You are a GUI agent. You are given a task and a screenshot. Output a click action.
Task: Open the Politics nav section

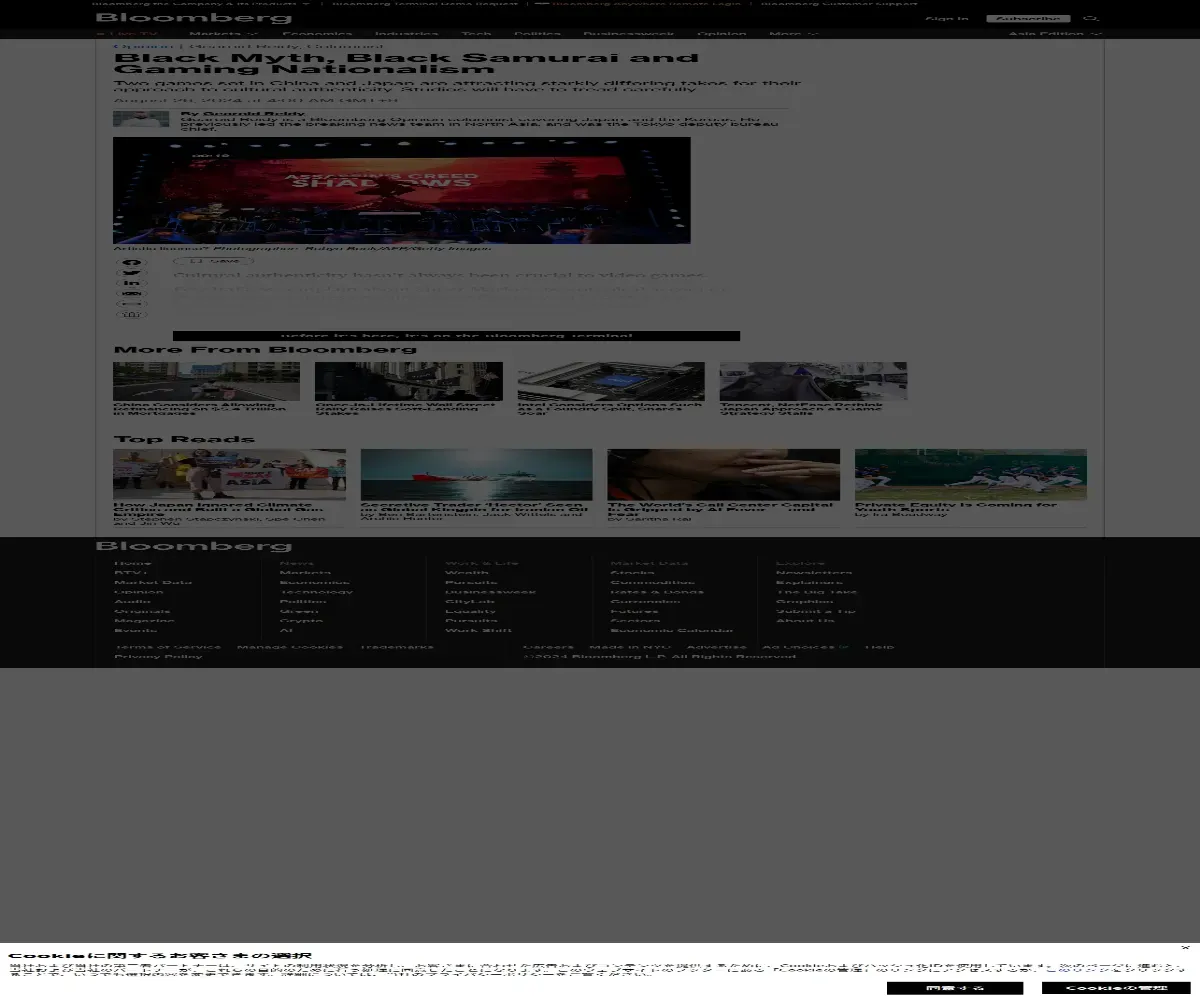coord(537,34)
